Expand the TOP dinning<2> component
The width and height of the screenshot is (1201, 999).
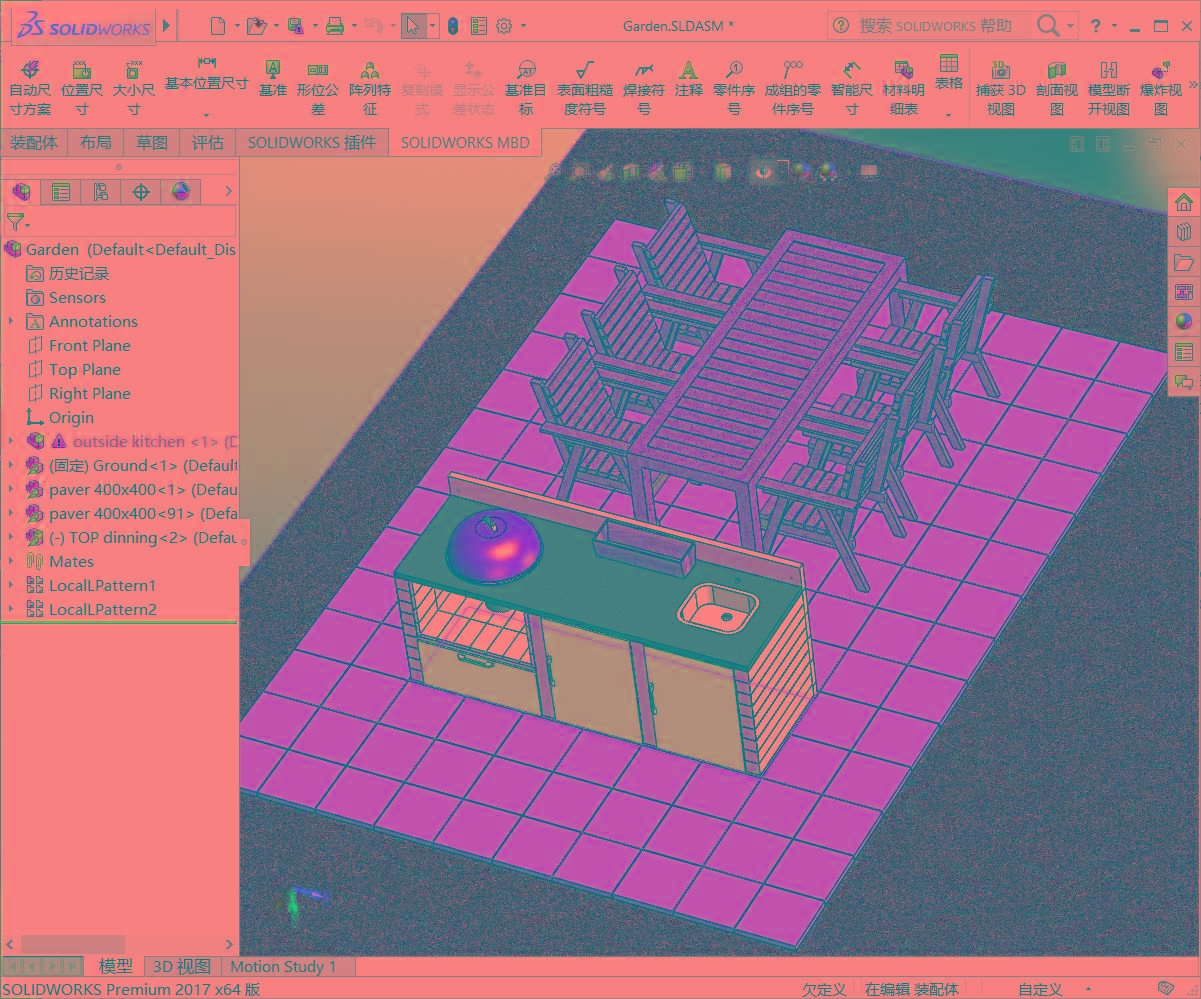point(11,537)
